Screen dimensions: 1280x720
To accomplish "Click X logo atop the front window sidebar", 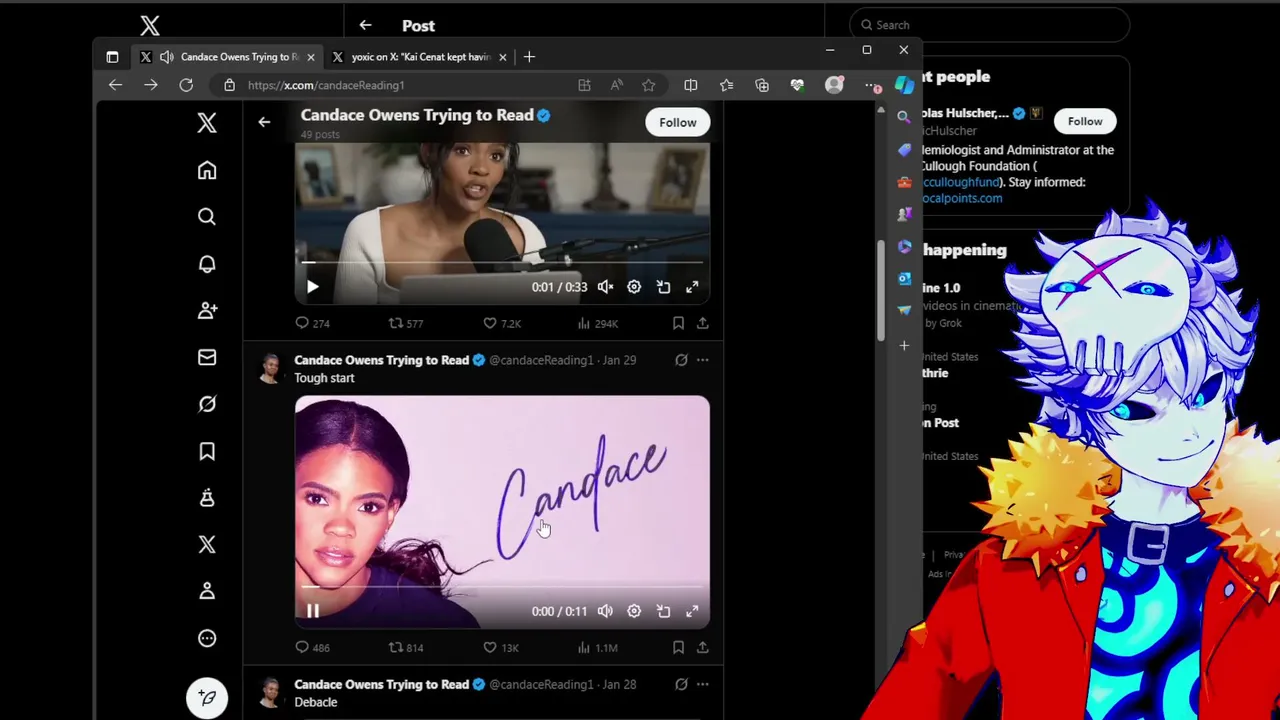I will coord(207,123).
